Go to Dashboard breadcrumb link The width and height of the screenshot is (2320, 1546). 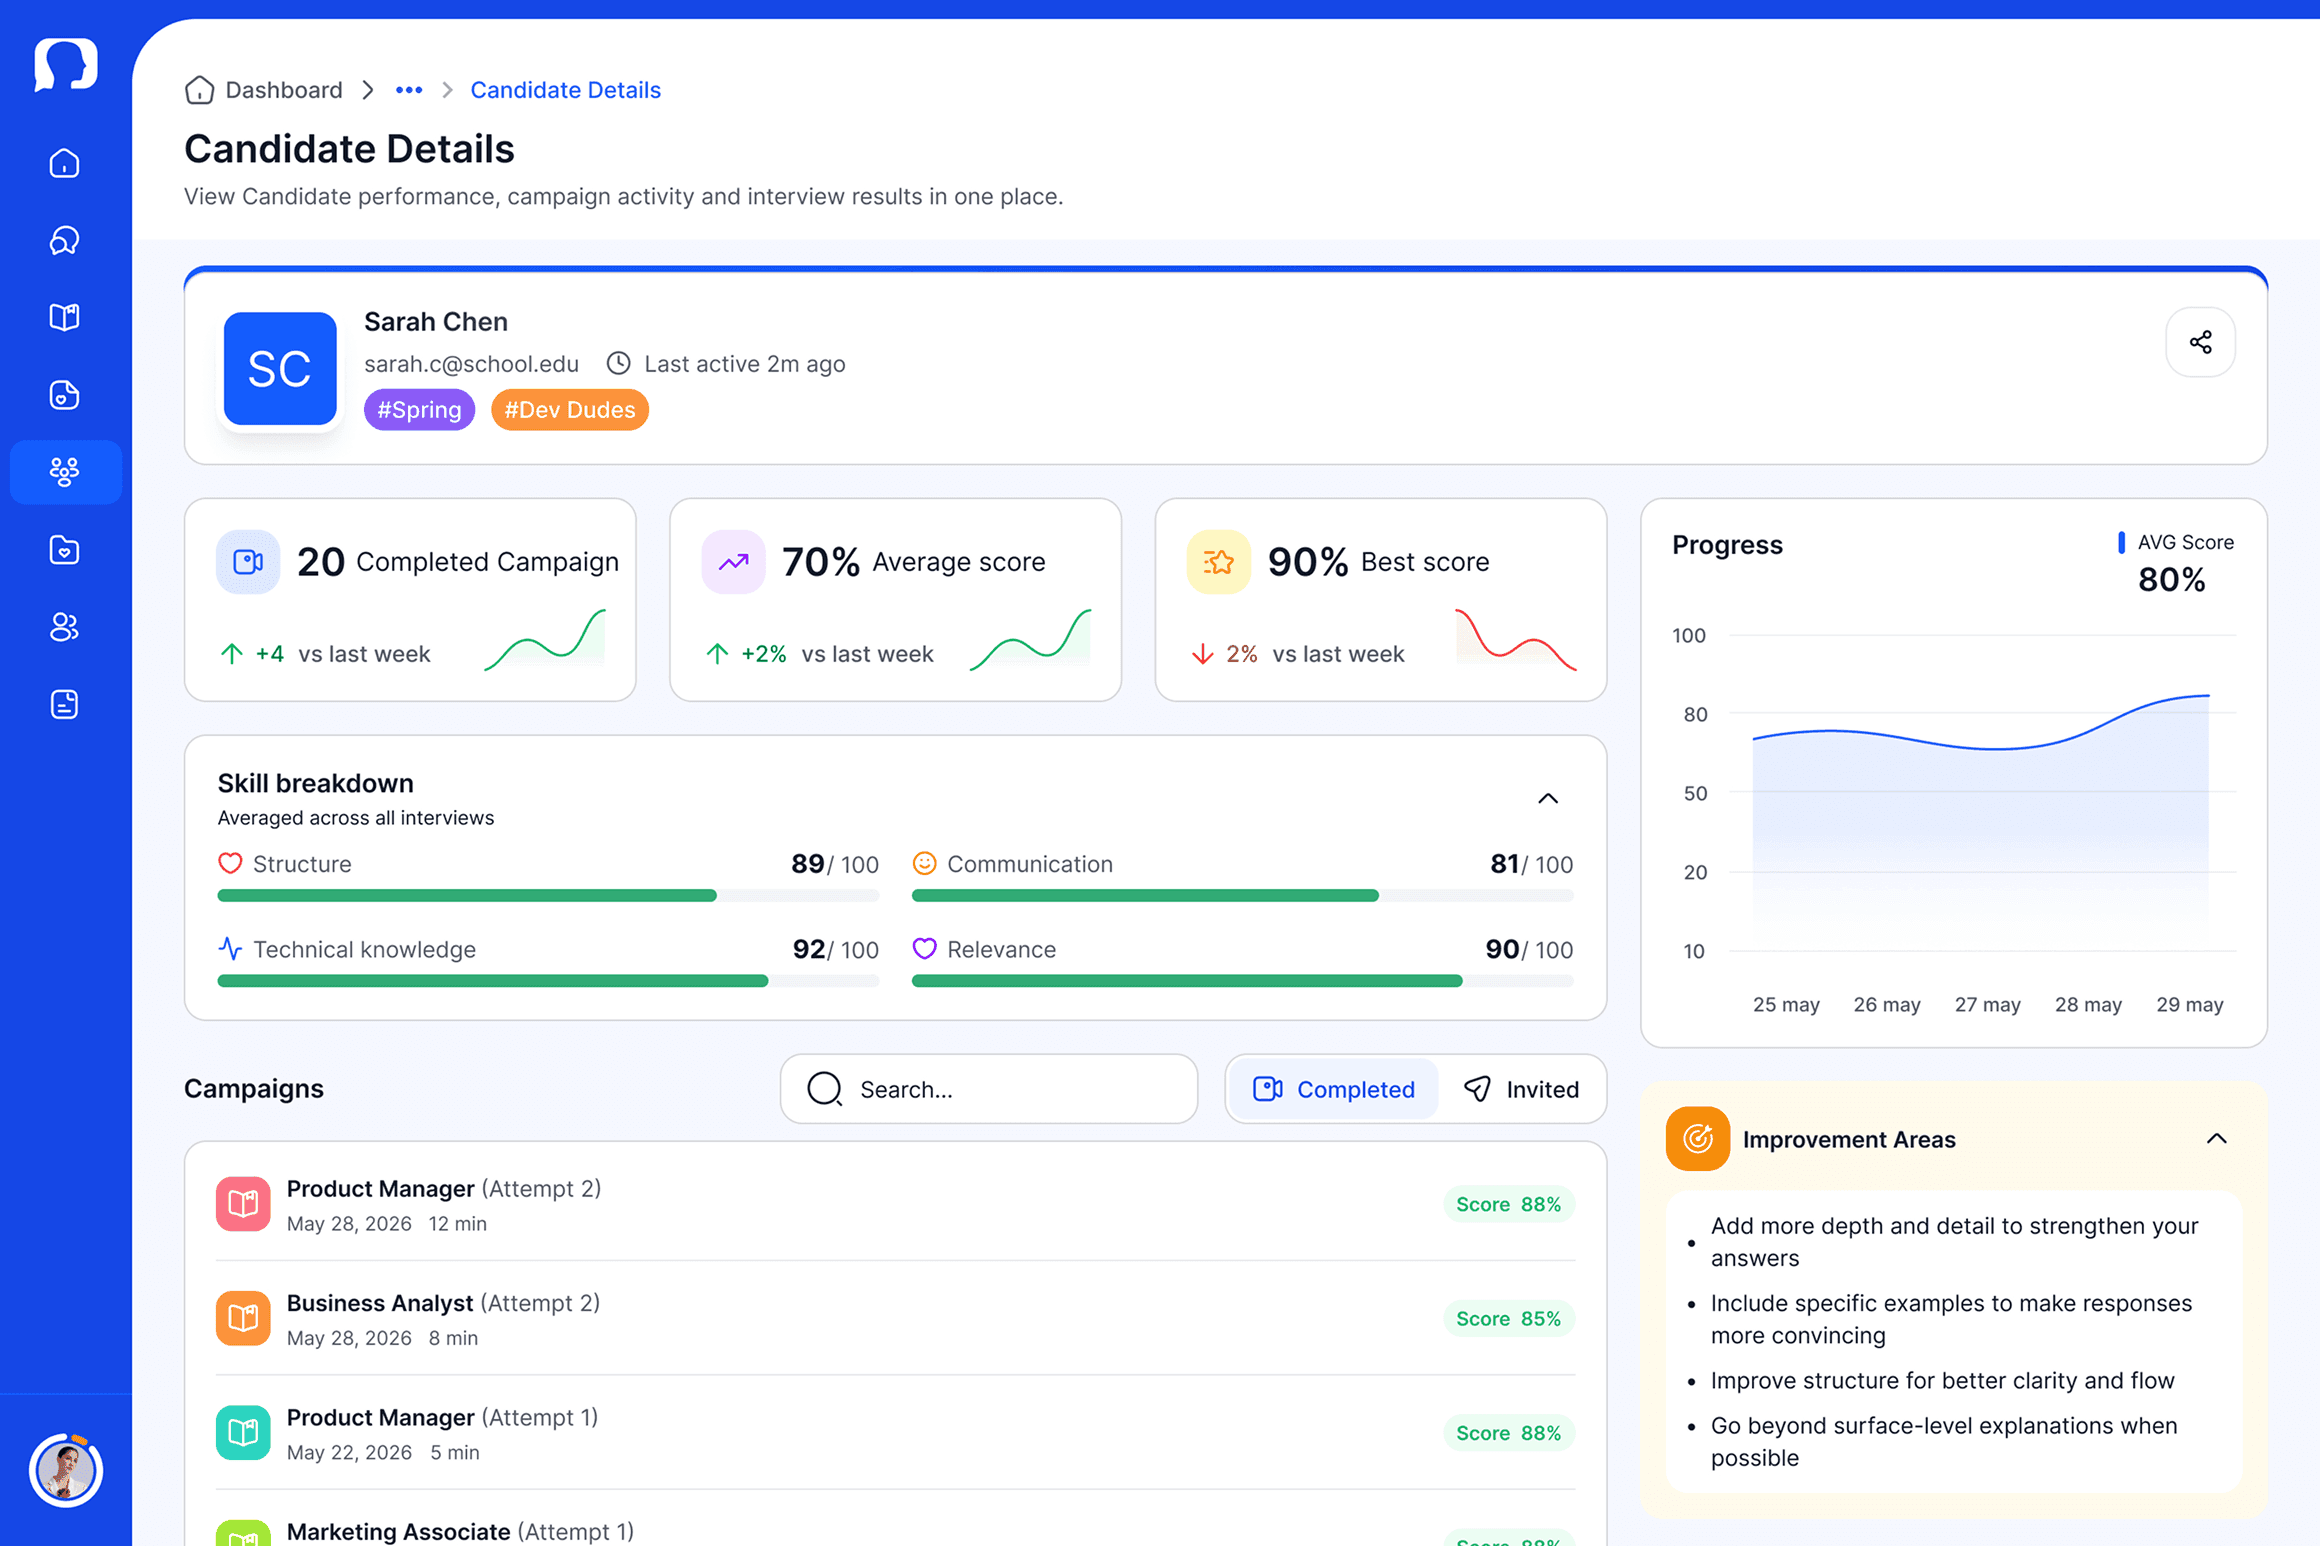[x=284, y=90]
